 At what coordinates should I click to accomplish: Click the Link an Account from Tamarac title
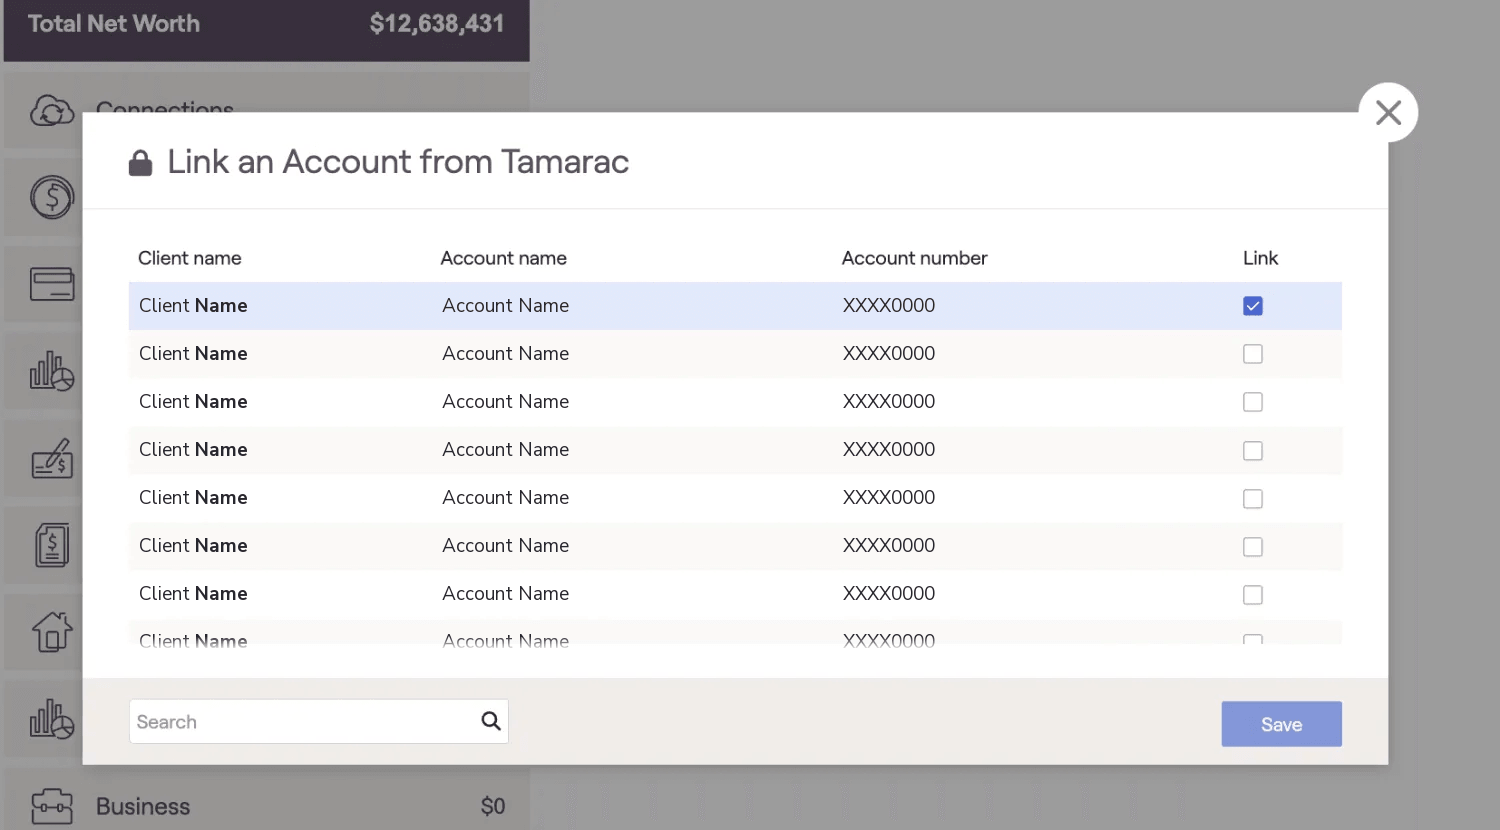[398, 162]
